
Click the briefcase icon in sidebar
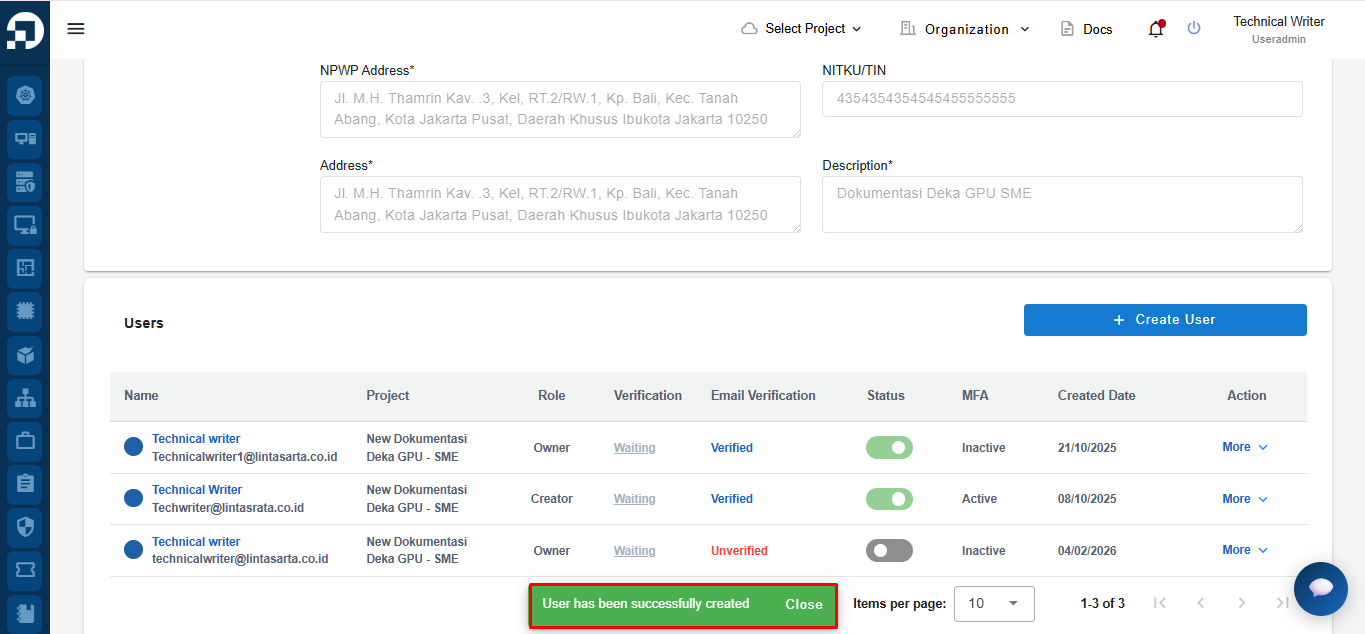click(x=25, y=440)
